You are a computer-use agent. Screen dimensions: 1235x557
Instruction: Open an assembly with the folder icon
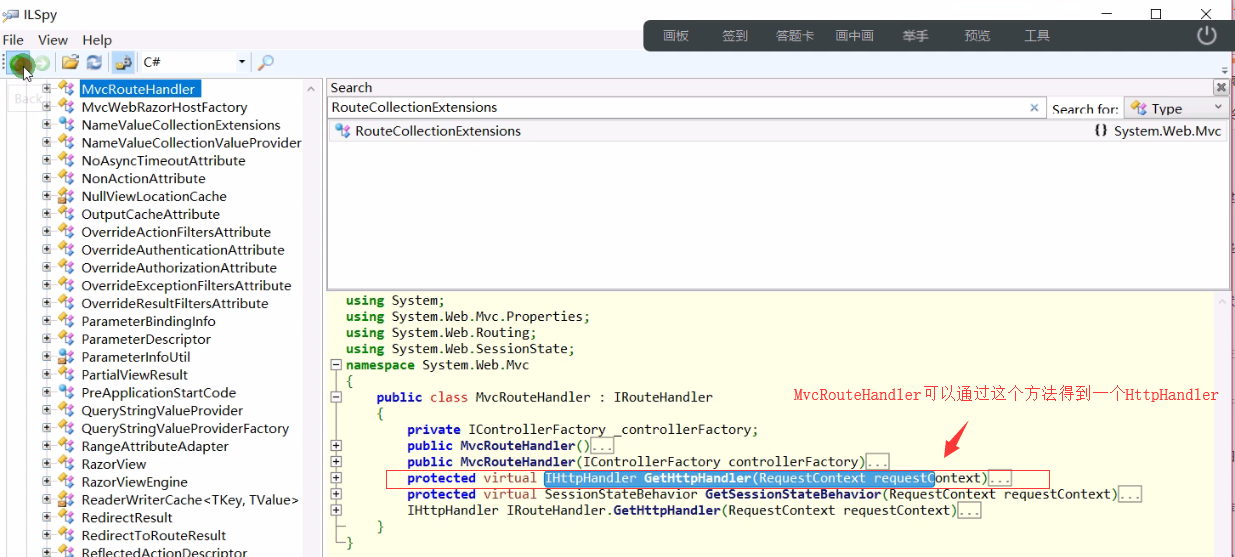coord(70,62)
